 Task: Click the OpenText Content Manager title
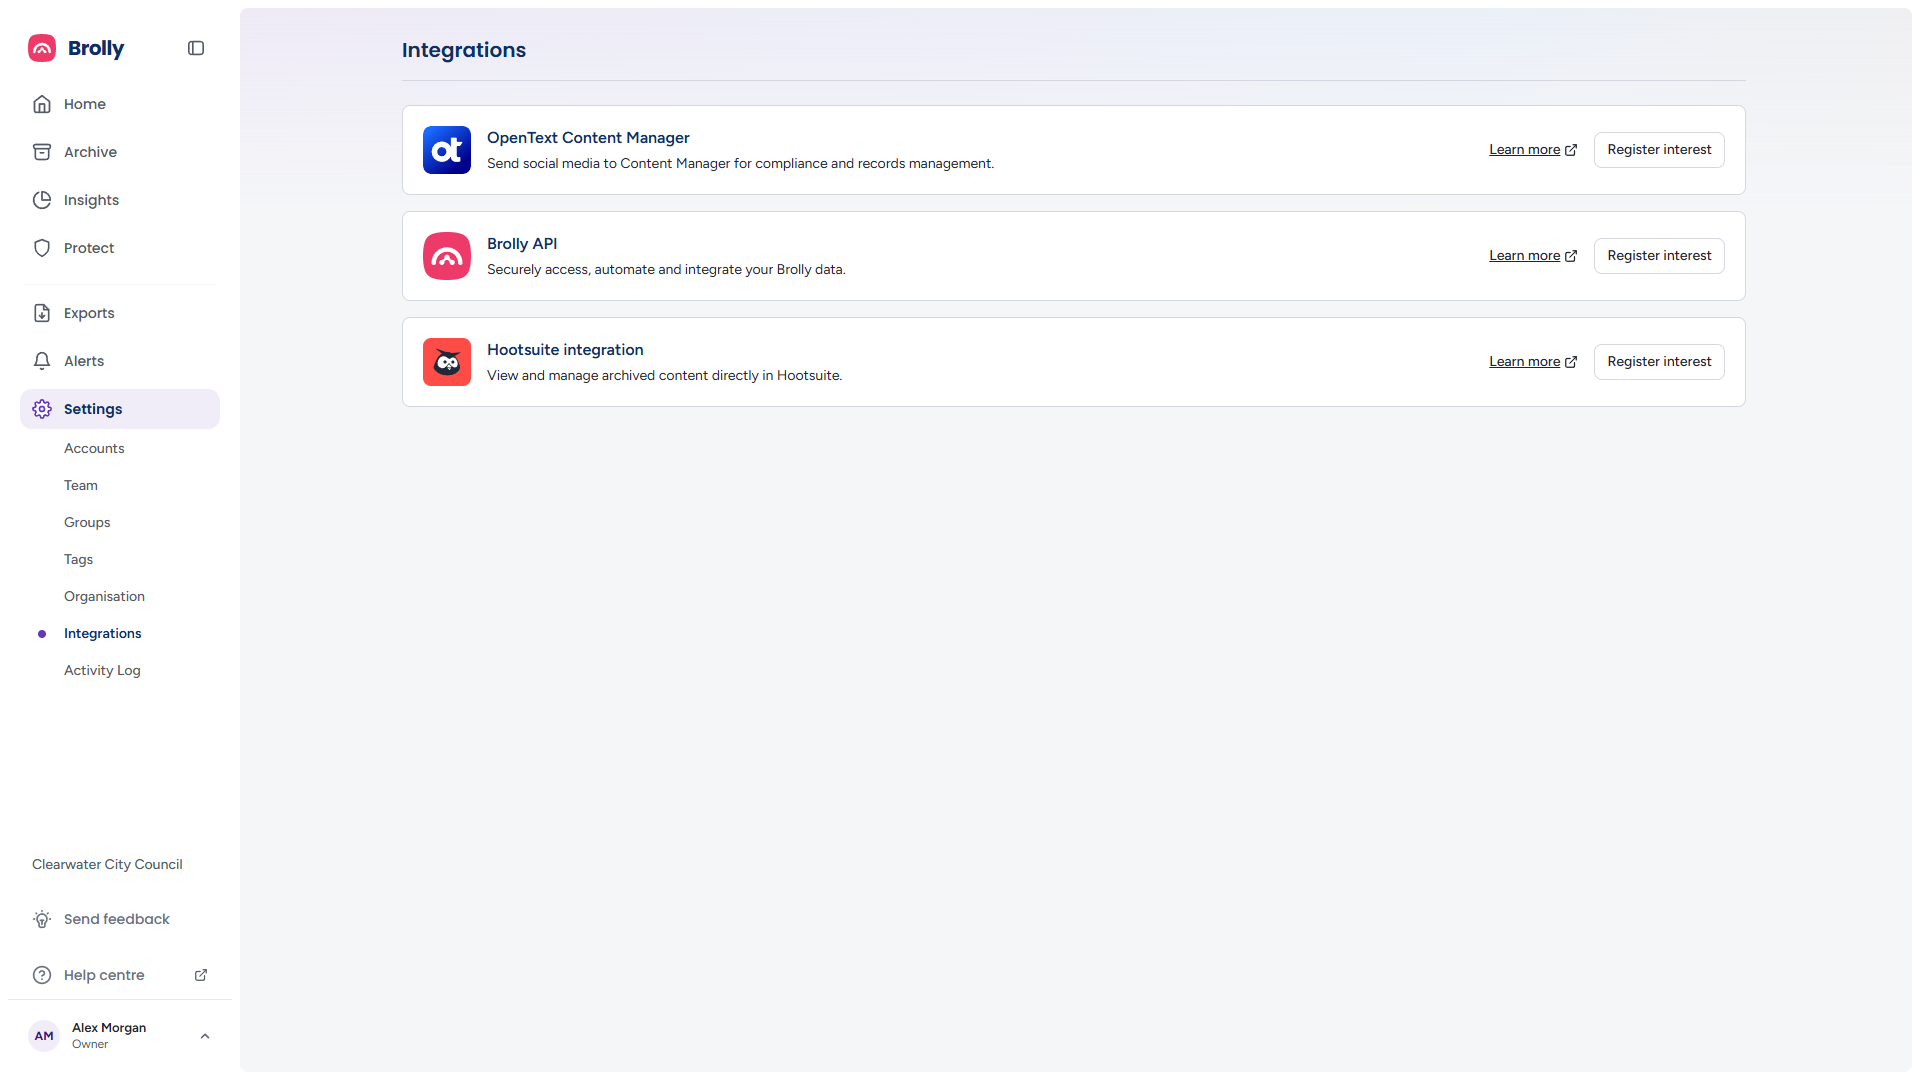pyautogui.click(x=588, y=138)
